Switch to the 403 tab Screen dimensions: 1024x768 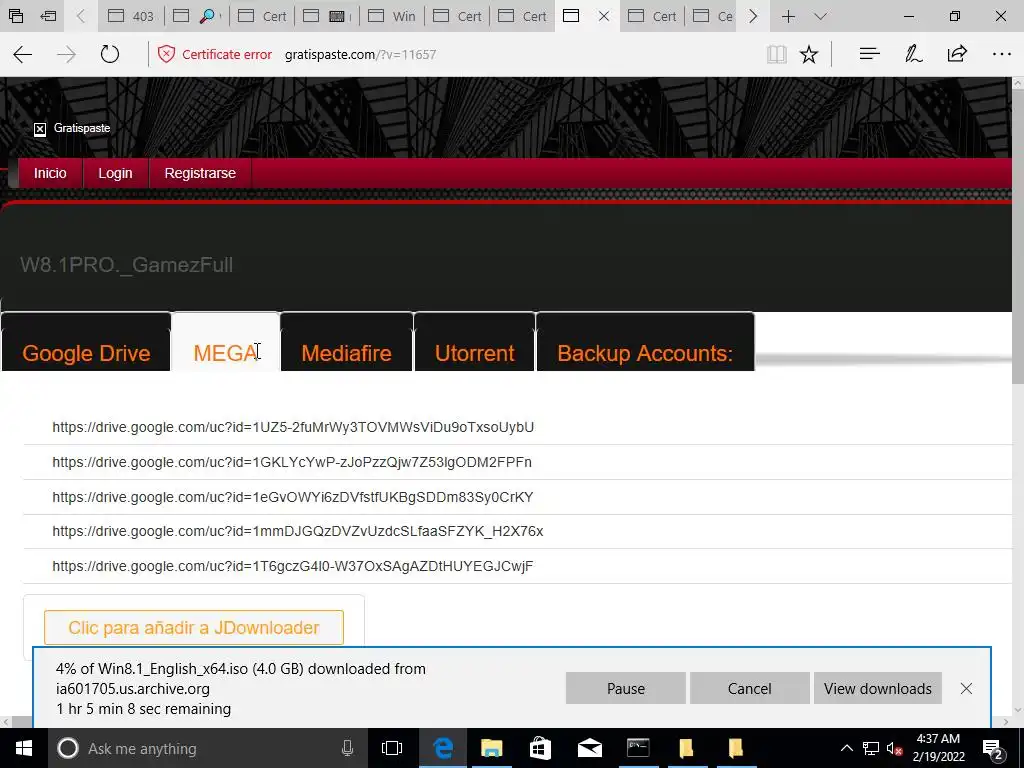click(x=131, y=16)
